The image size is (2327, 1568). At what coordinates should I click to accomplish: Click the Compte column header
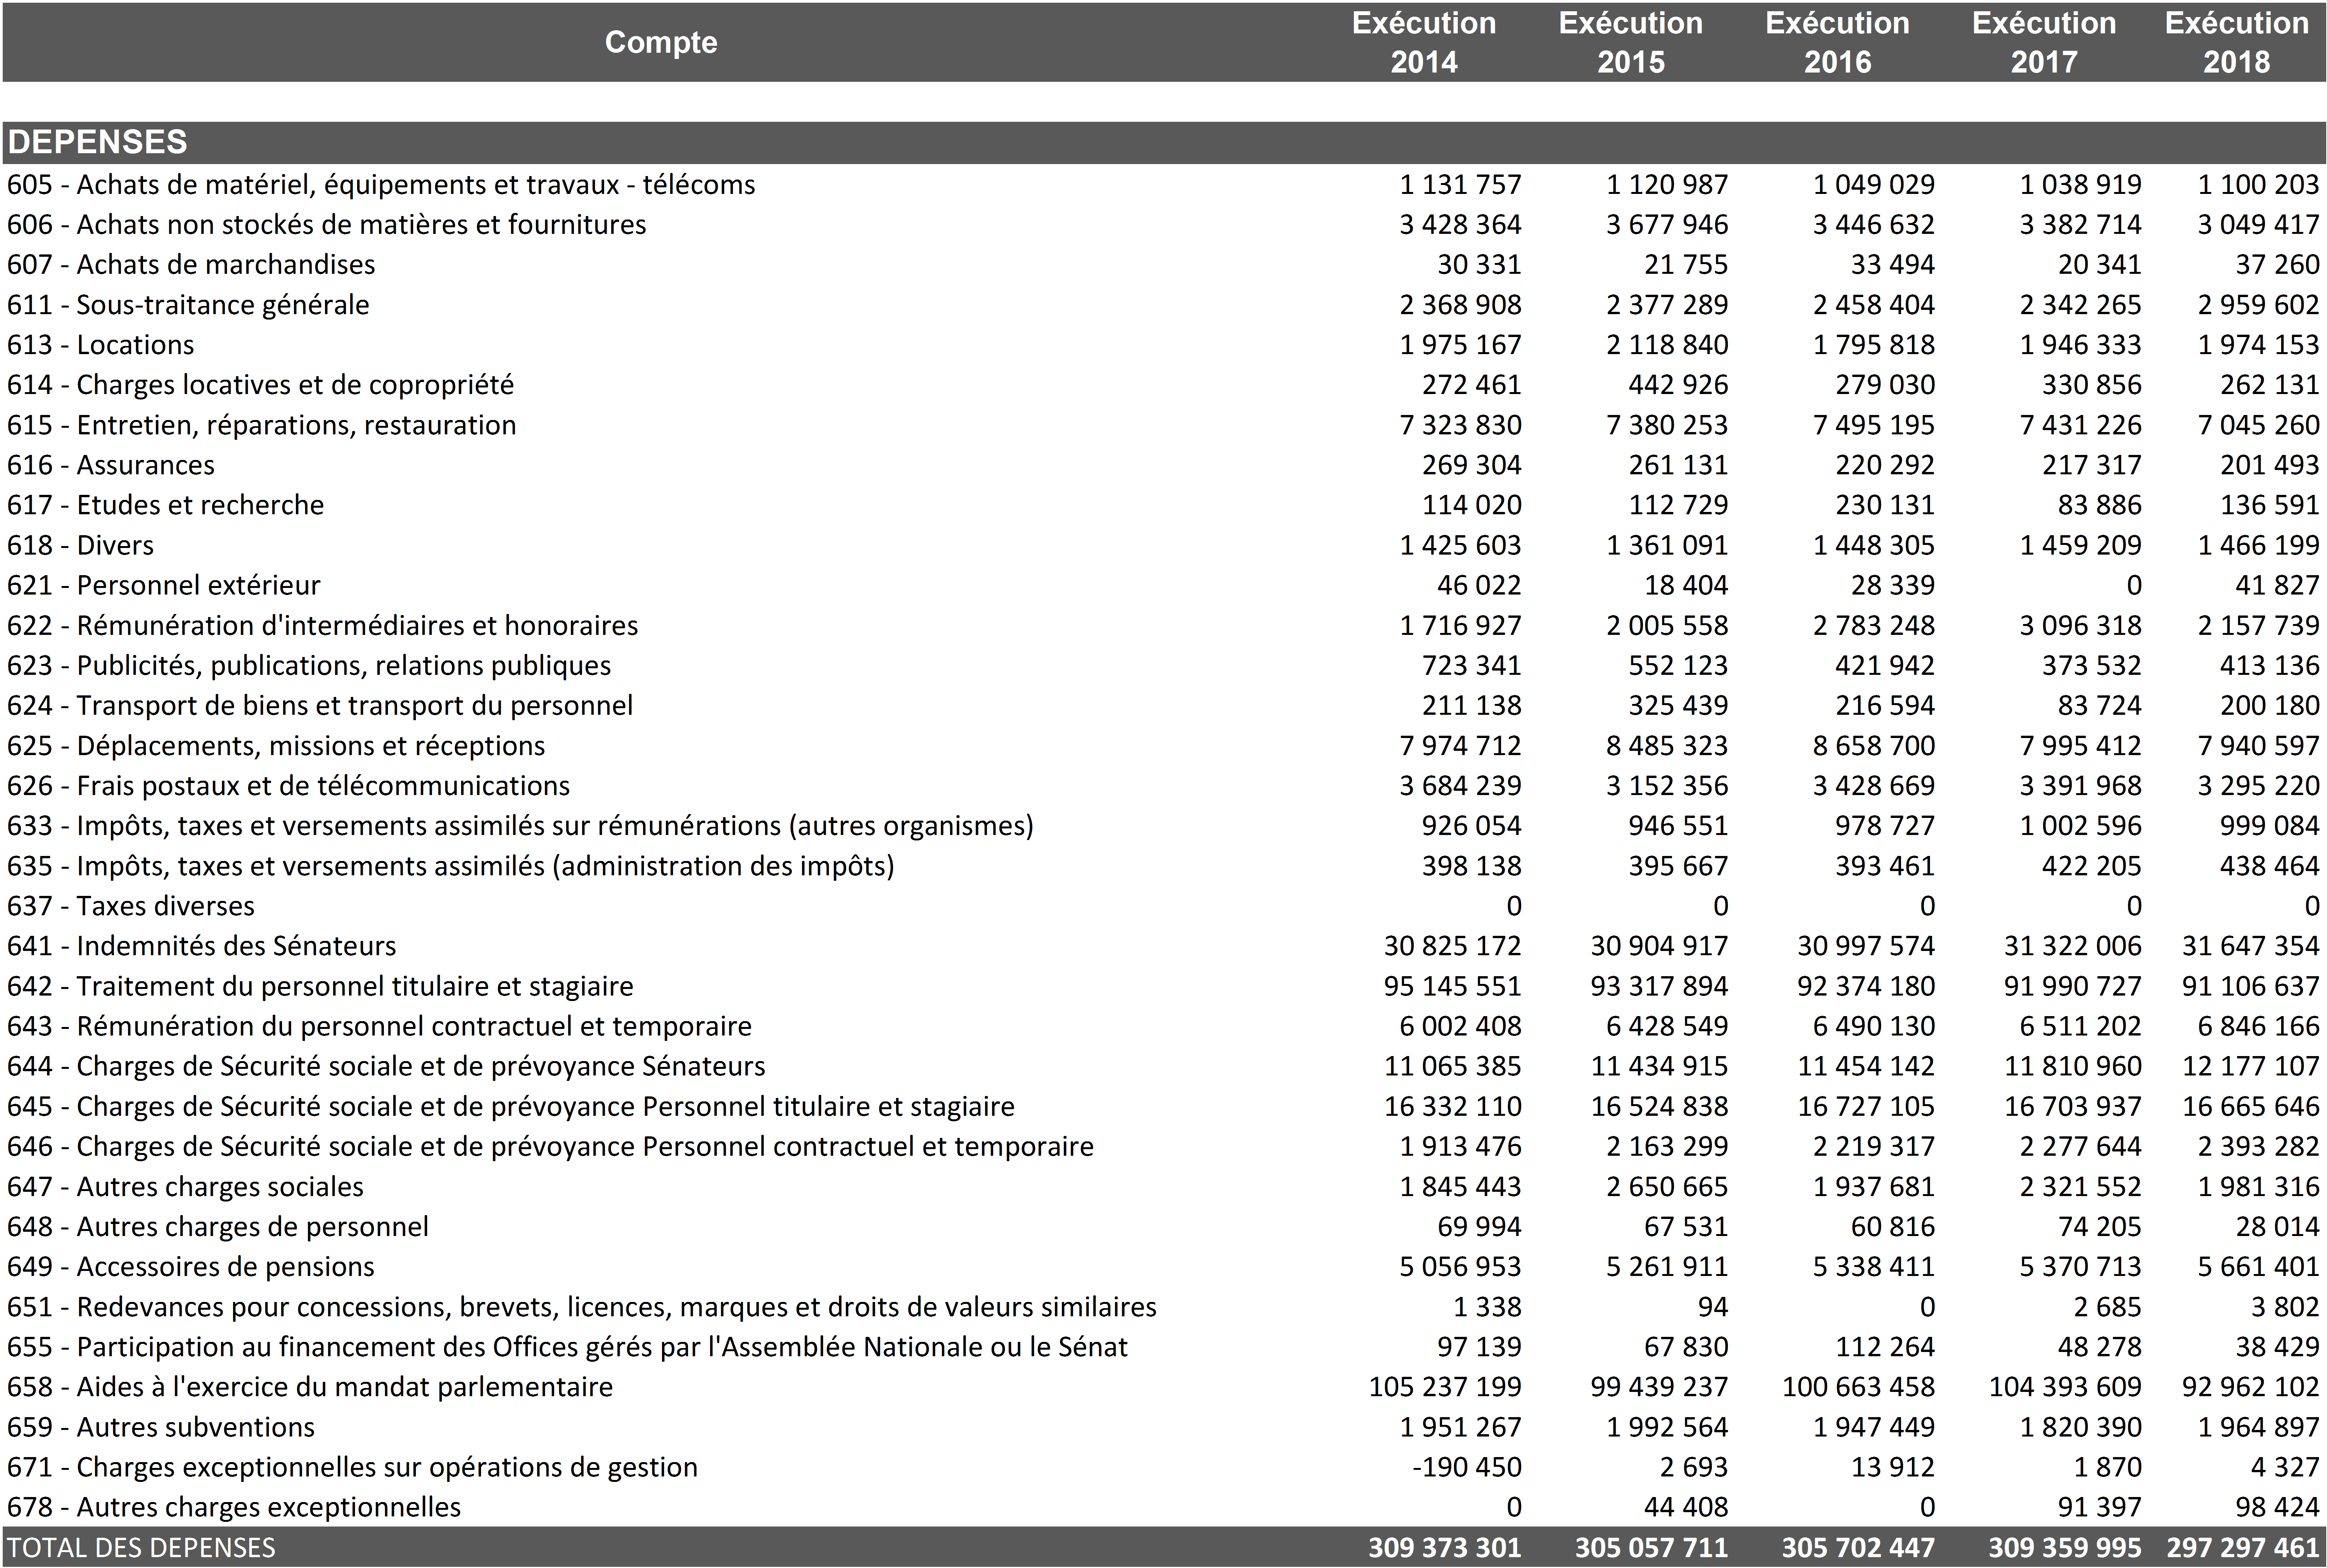coord(661,42)
